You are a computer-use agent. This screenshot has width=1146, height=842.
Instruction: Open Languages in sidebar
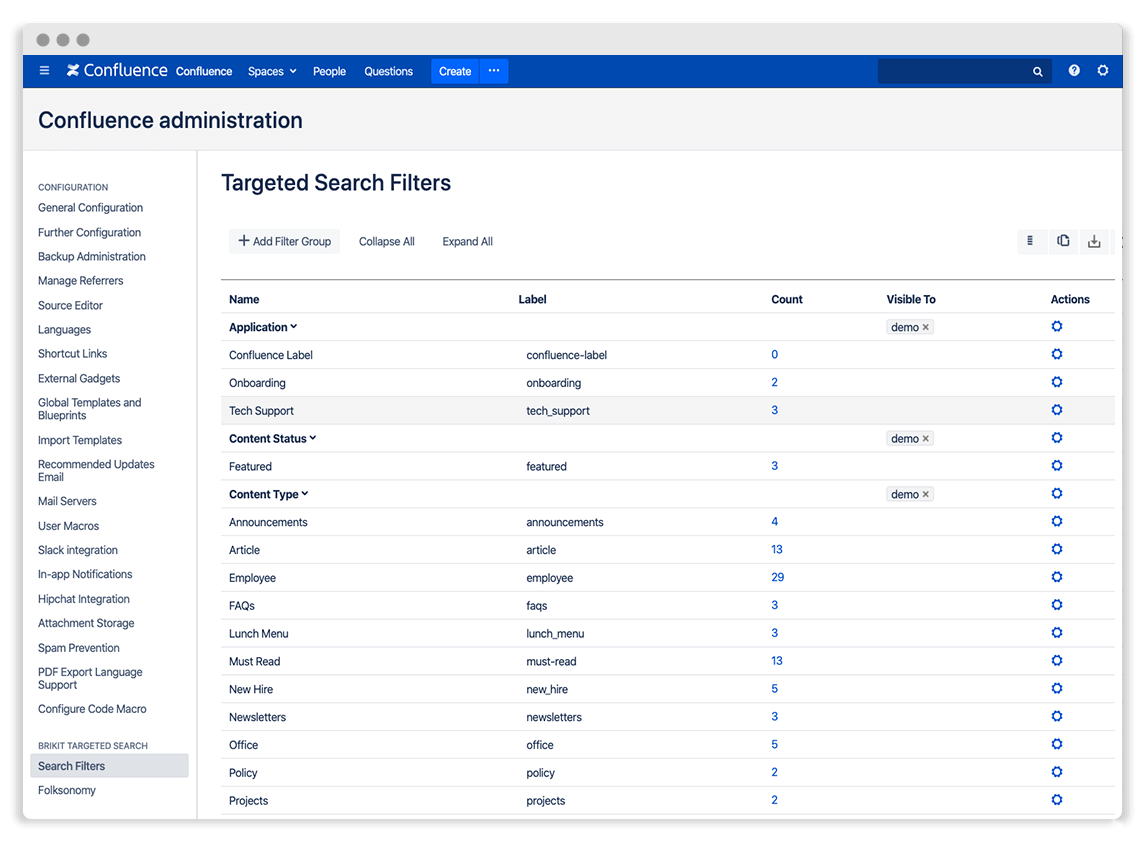coord(64,330)
